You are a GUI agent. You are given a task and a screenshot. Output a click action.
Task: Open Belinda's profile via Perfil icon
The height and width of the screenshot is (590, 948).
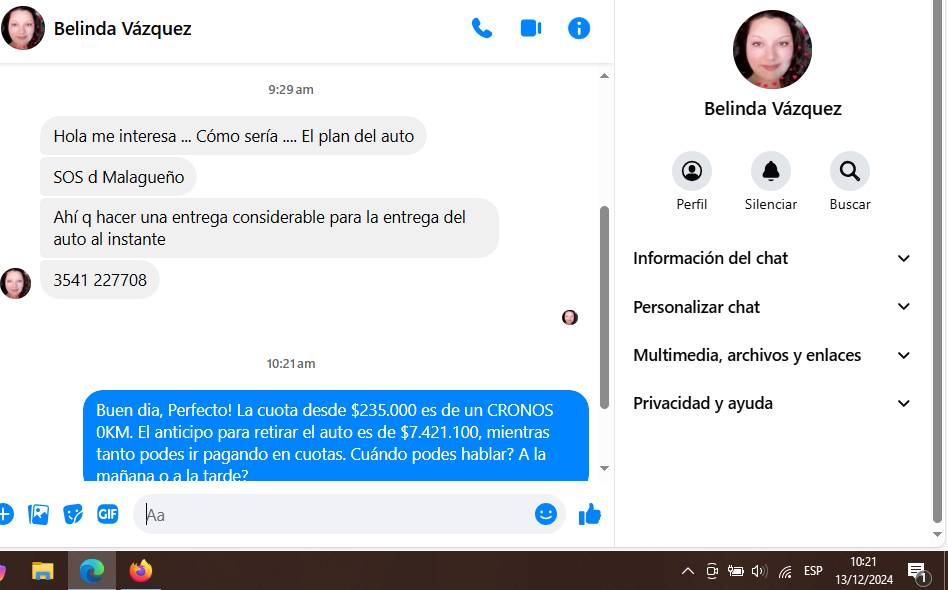pos(691,171)
